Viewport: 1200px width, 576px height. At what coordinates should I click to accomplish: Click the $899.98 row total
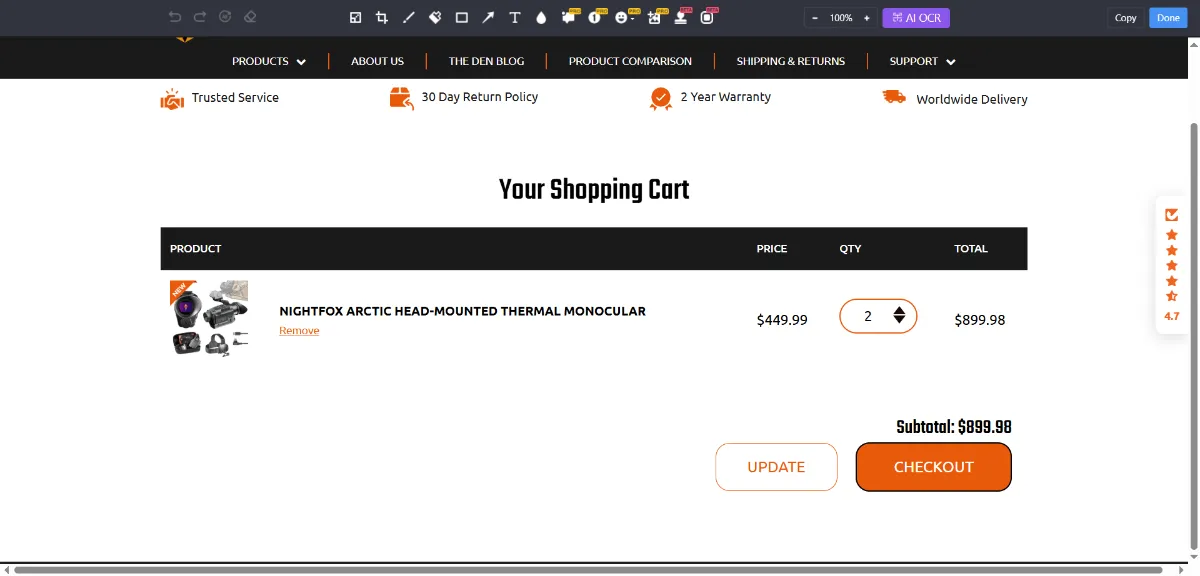(x=980, y=320)
